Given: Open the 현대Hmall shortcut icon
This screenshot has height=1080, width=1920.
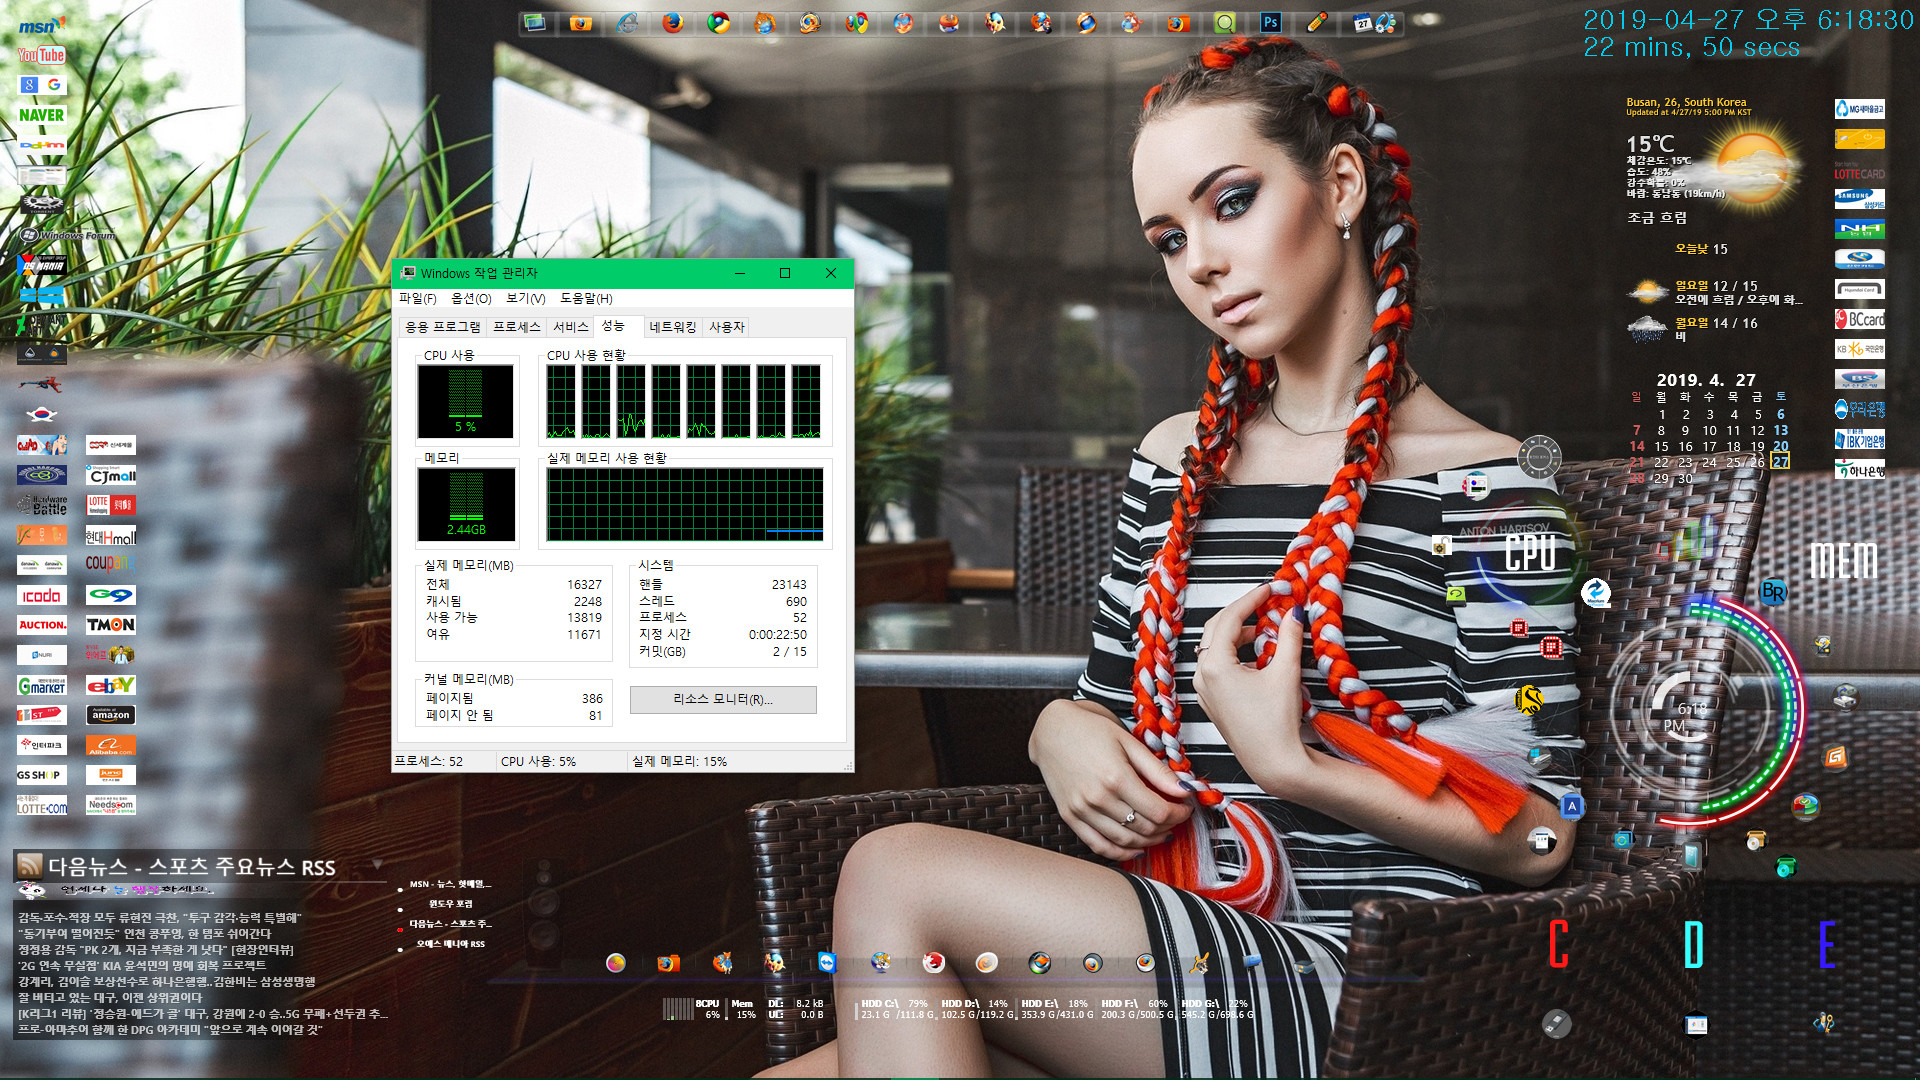Looking at the screenshot, I should (111, 536).
